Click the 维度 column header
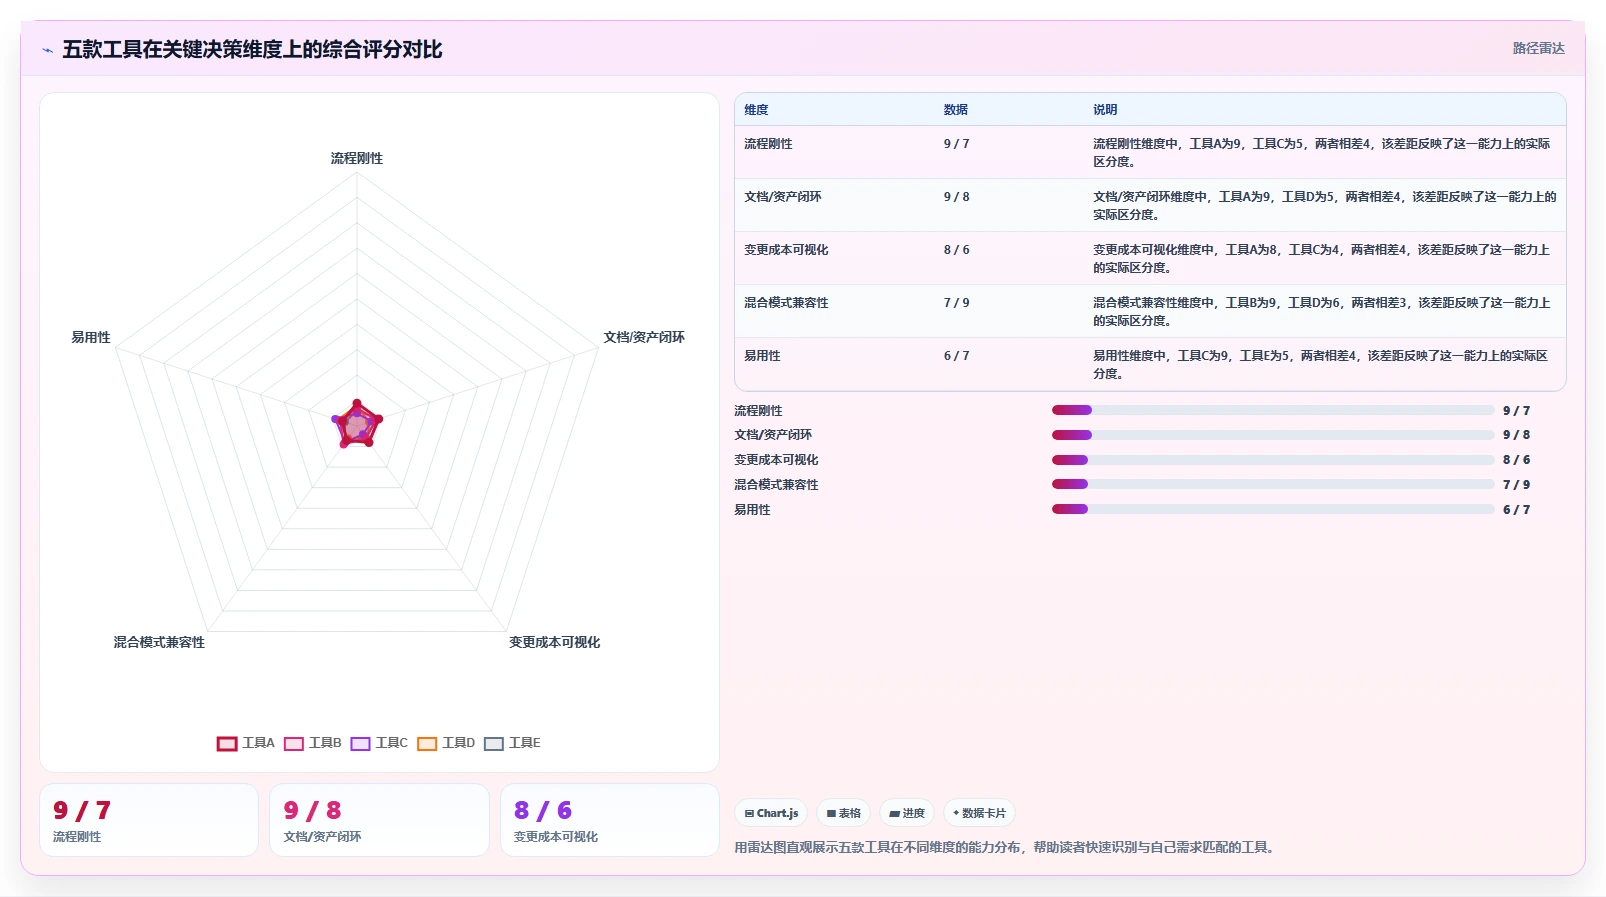 point(756,110)
